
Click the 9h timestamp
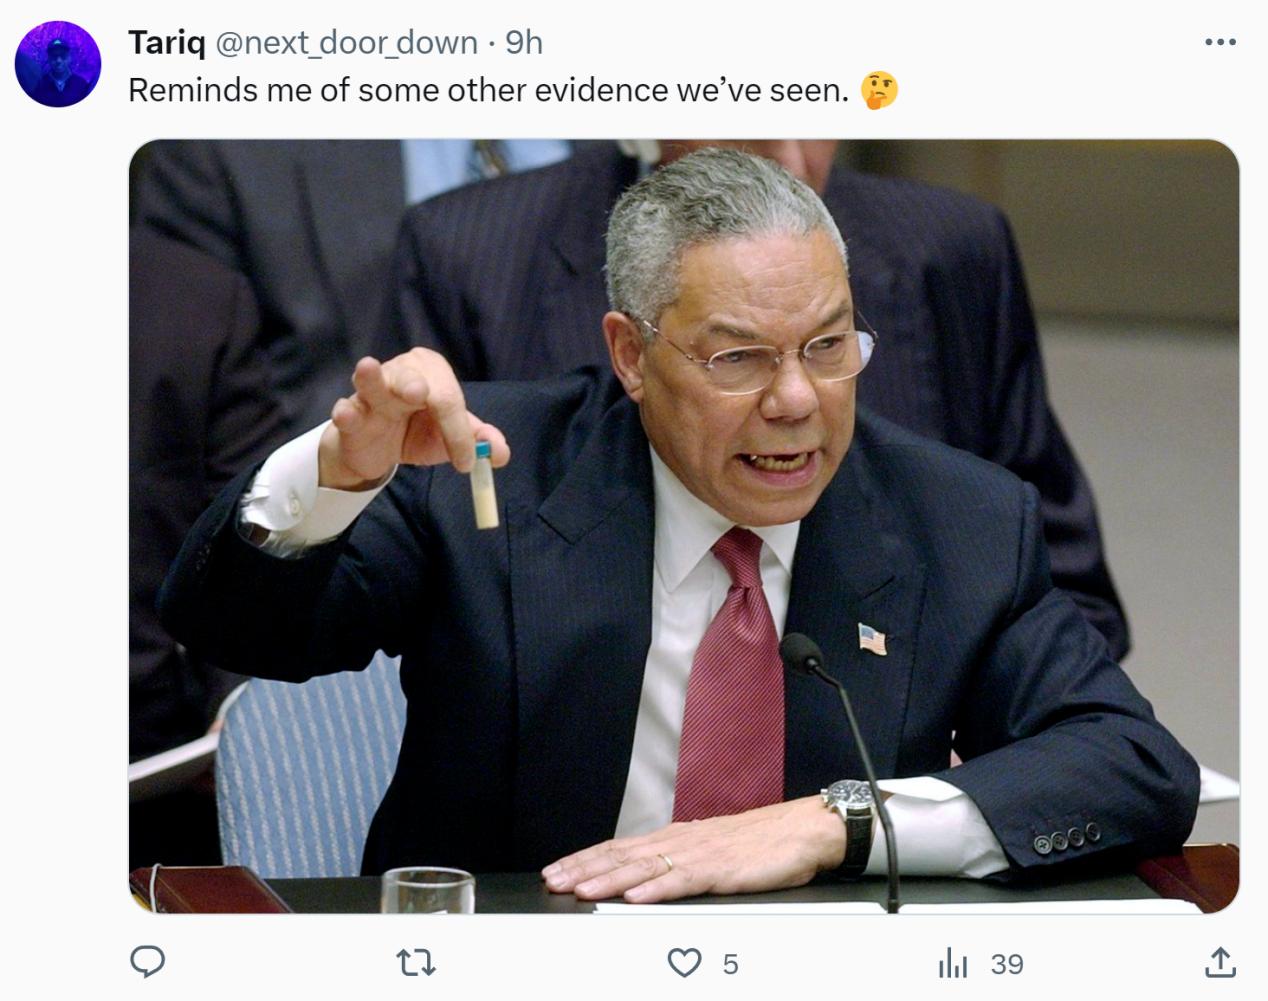point(524,43)
